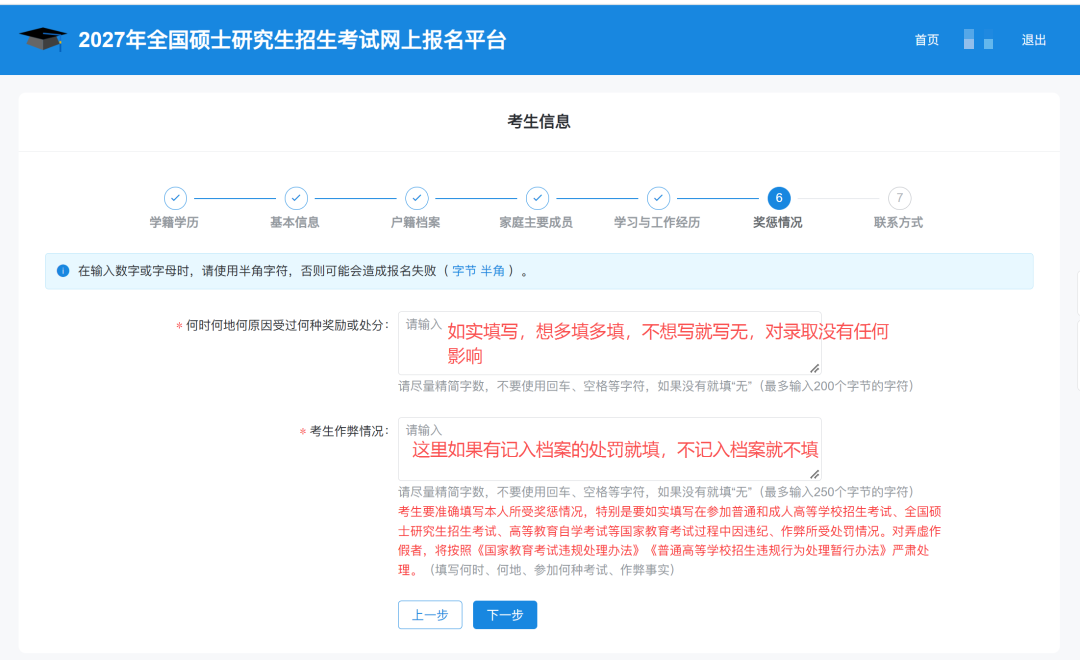Image resolution: width=1080 pixels, height=660 pixels.
Task: Click the 户籍档案 step checkmark icon
Action: click(x=417, y=198)
